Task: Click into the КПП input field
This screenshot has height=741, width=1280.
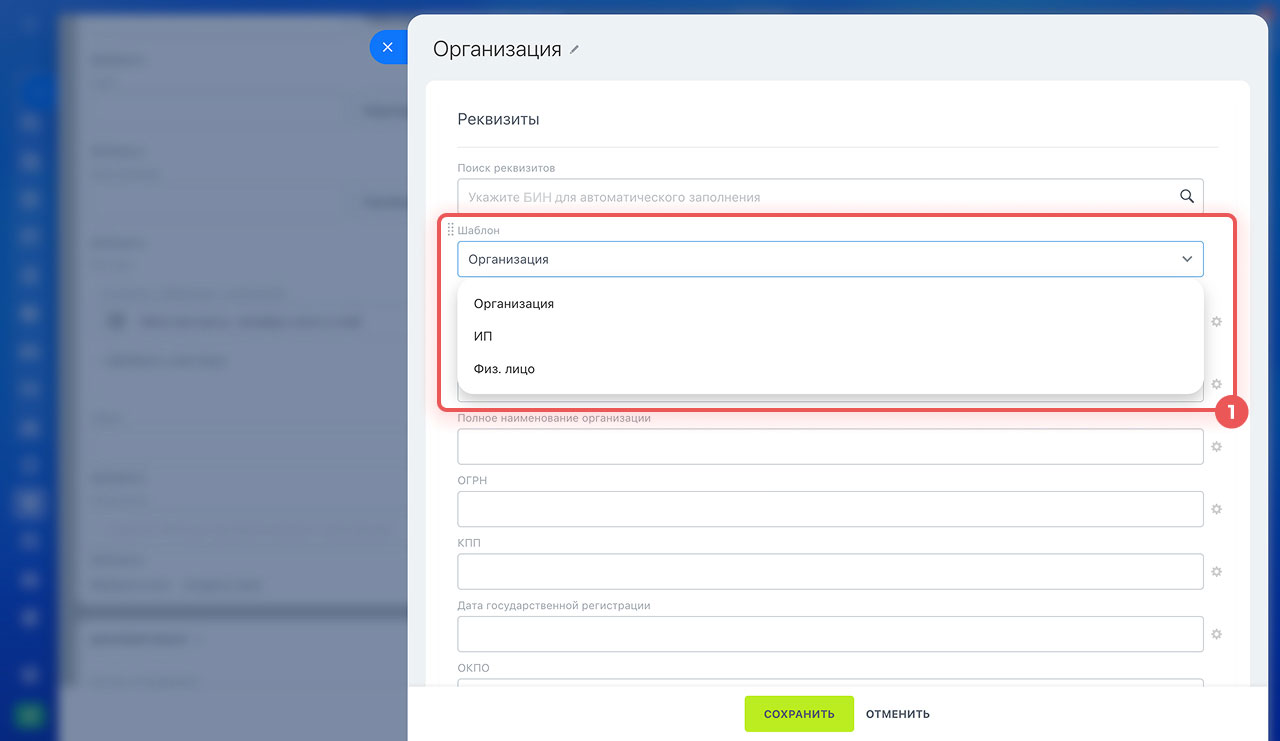Action: coord(829,572)
